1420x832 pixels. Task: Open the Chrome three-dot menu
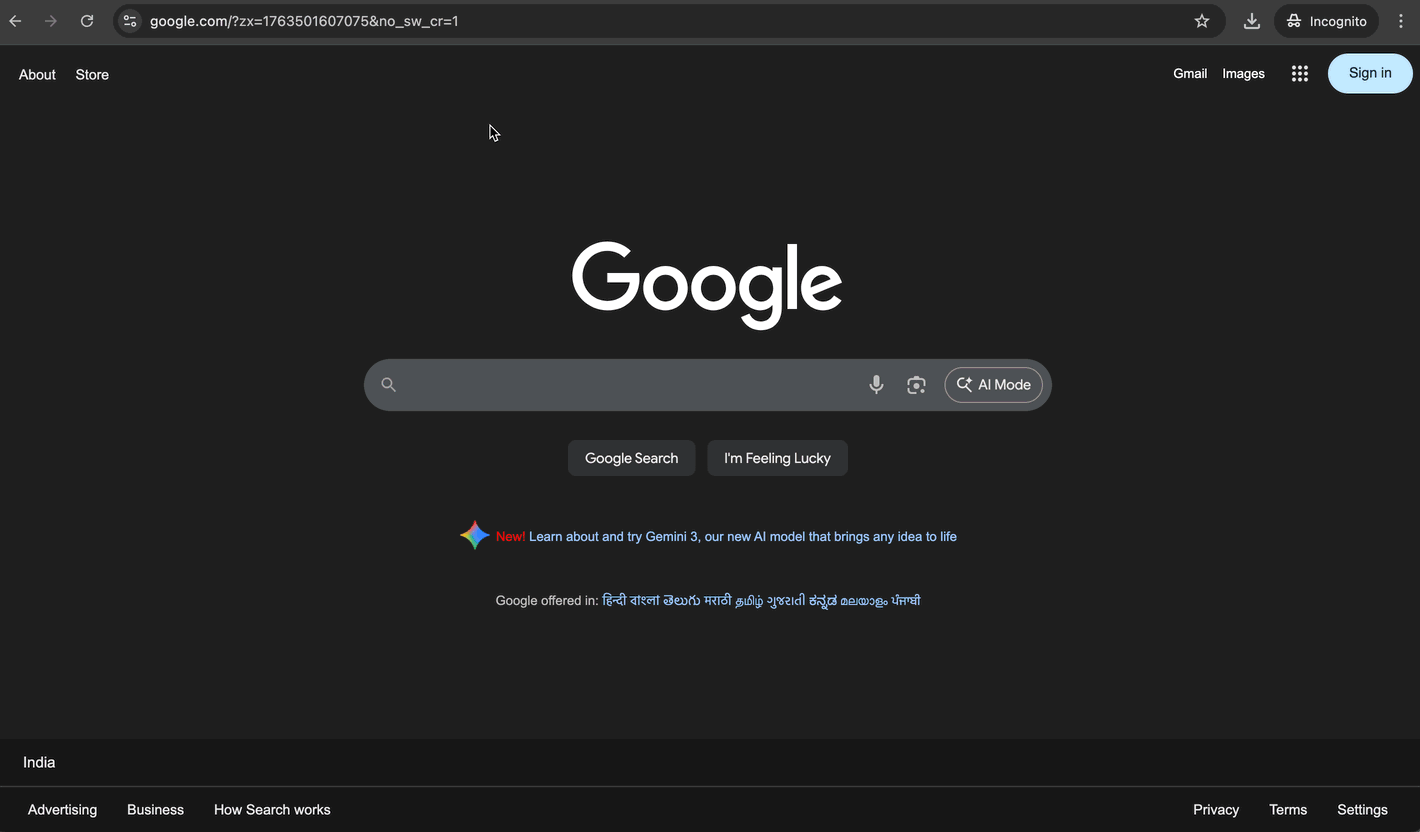tap(1401, 20)
